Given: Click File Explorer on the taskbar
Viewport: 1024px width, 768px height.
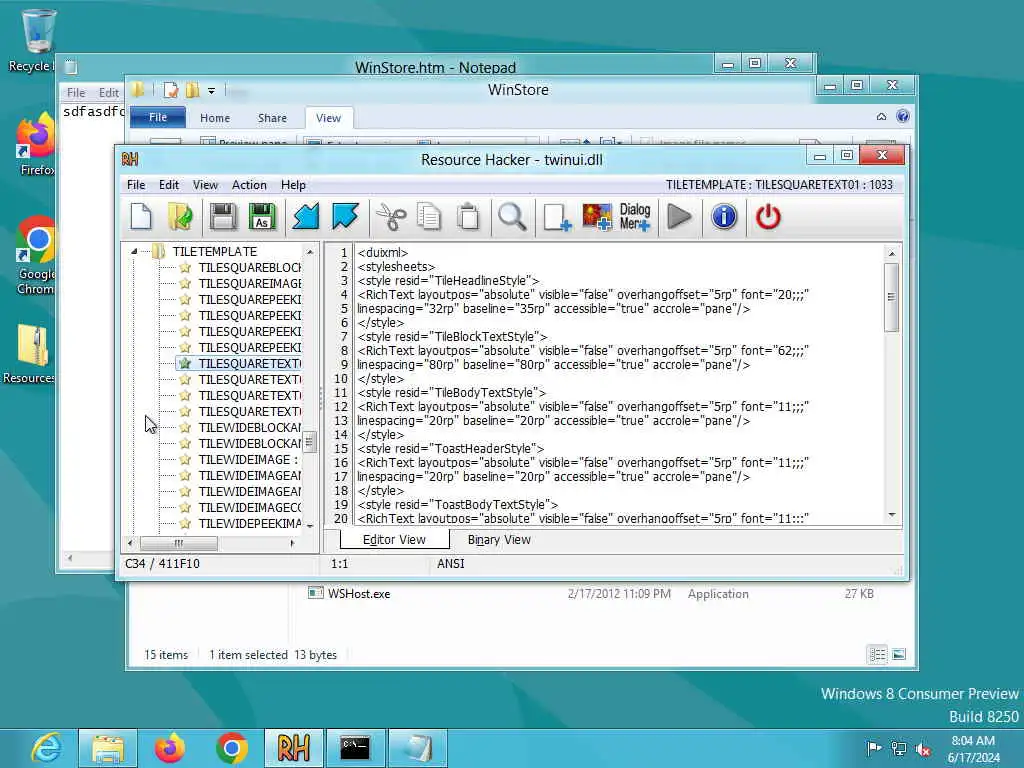Looking at the screenshot, I should click(x=108, y=748).
